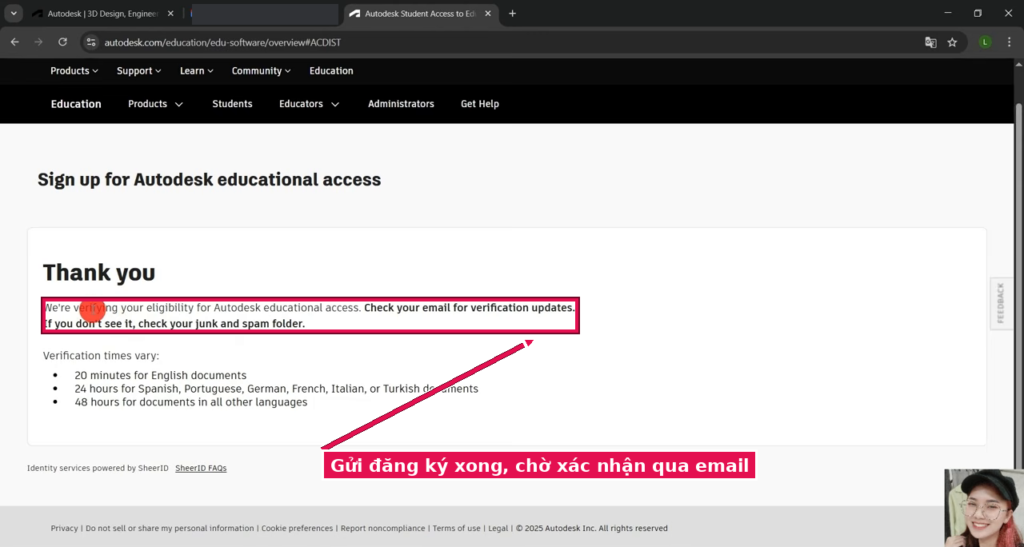The image size is (1024, 547).
Task: Restore down the Chrome window
Action: pos(978,13)
